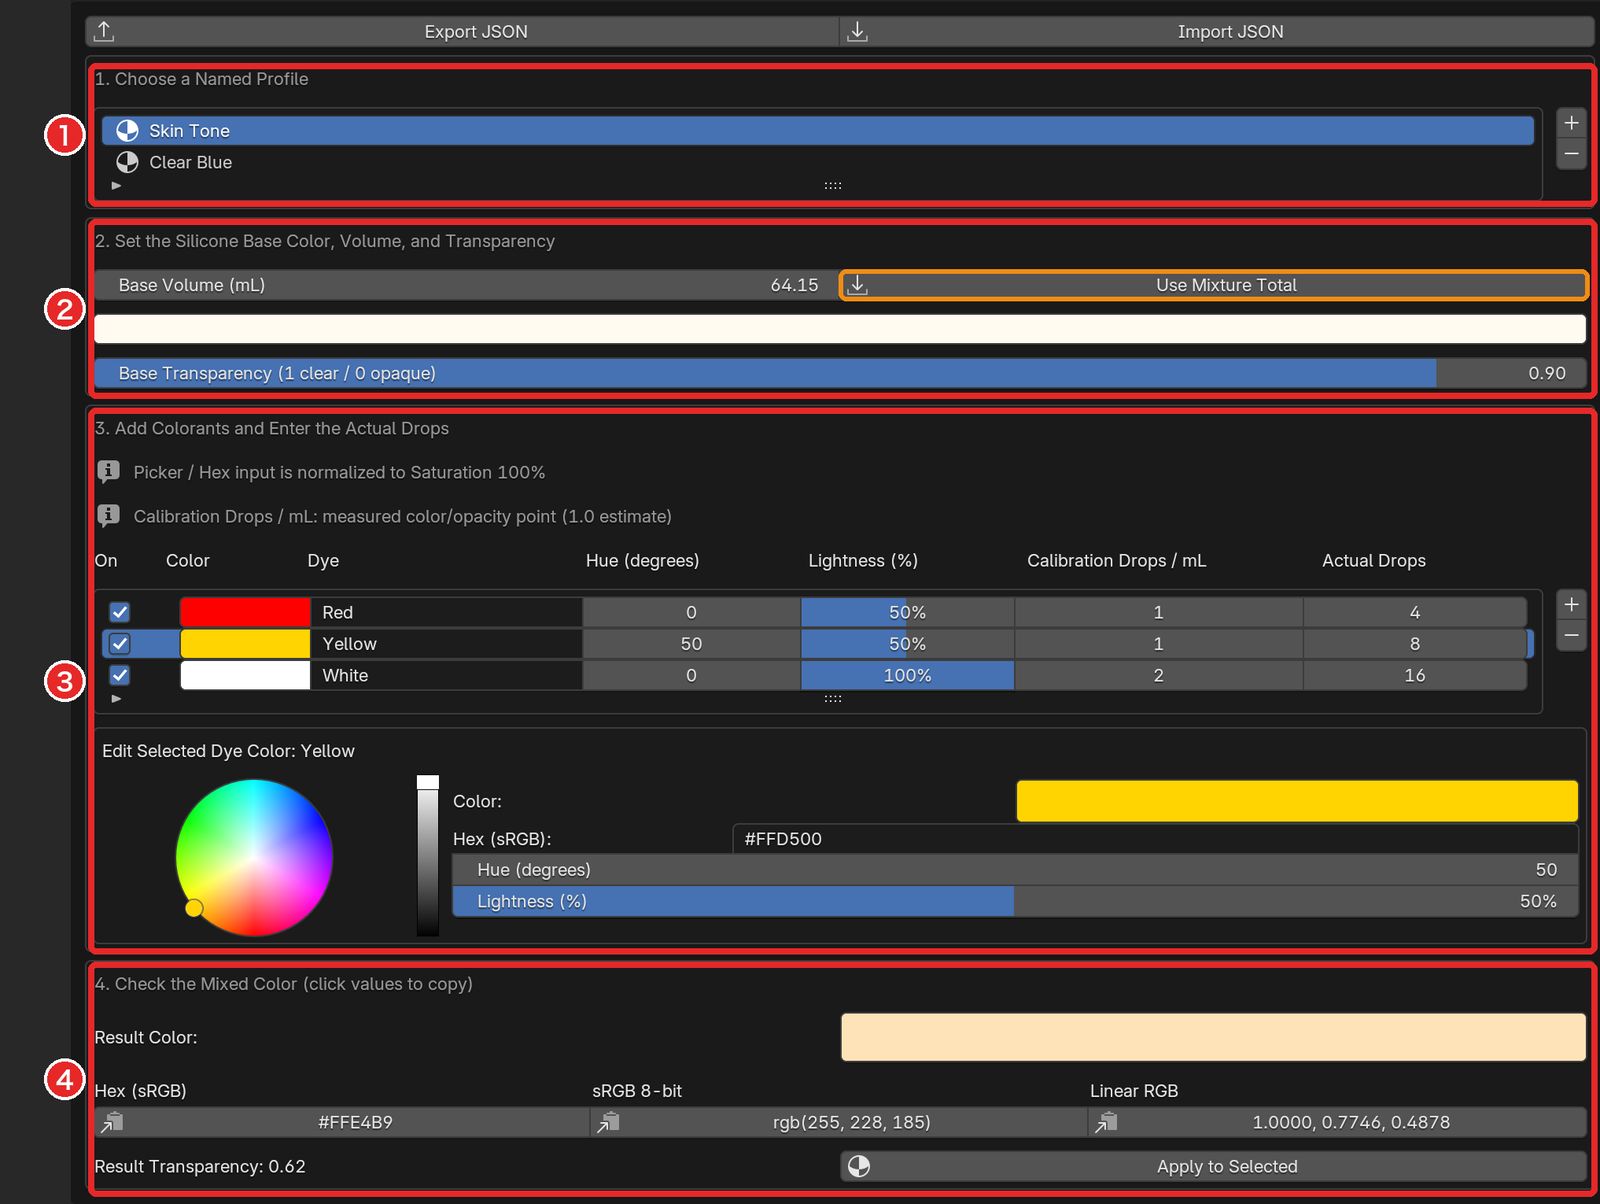The width and height of the screenshot is (1600, 1204).
Task: Click the Apply to Selected material icon
Action: point(859,1166)
